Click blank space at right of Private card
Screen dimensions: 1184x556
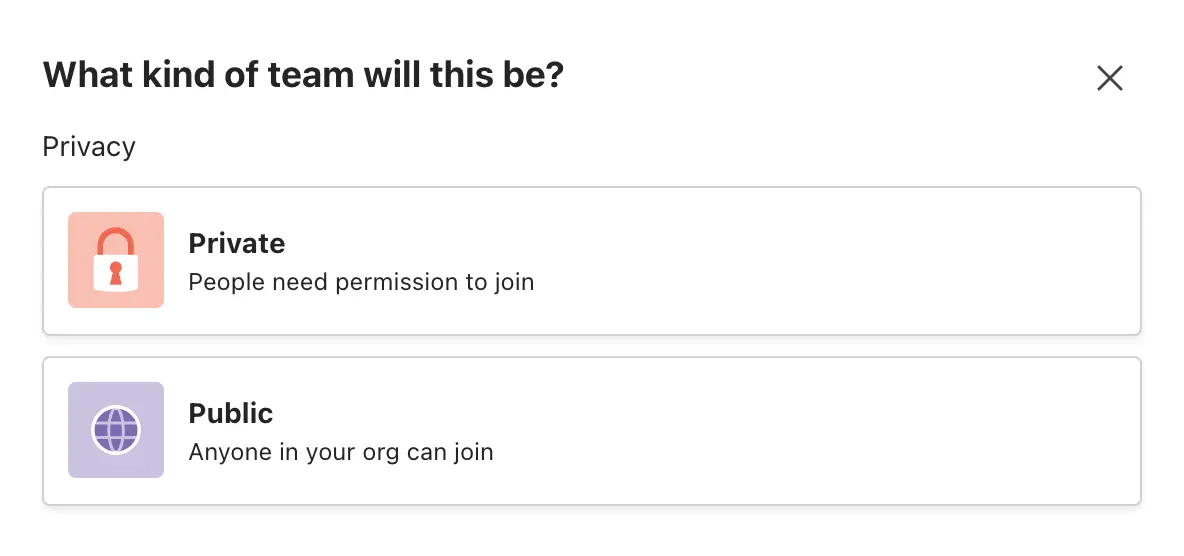[x=900, y=261]
